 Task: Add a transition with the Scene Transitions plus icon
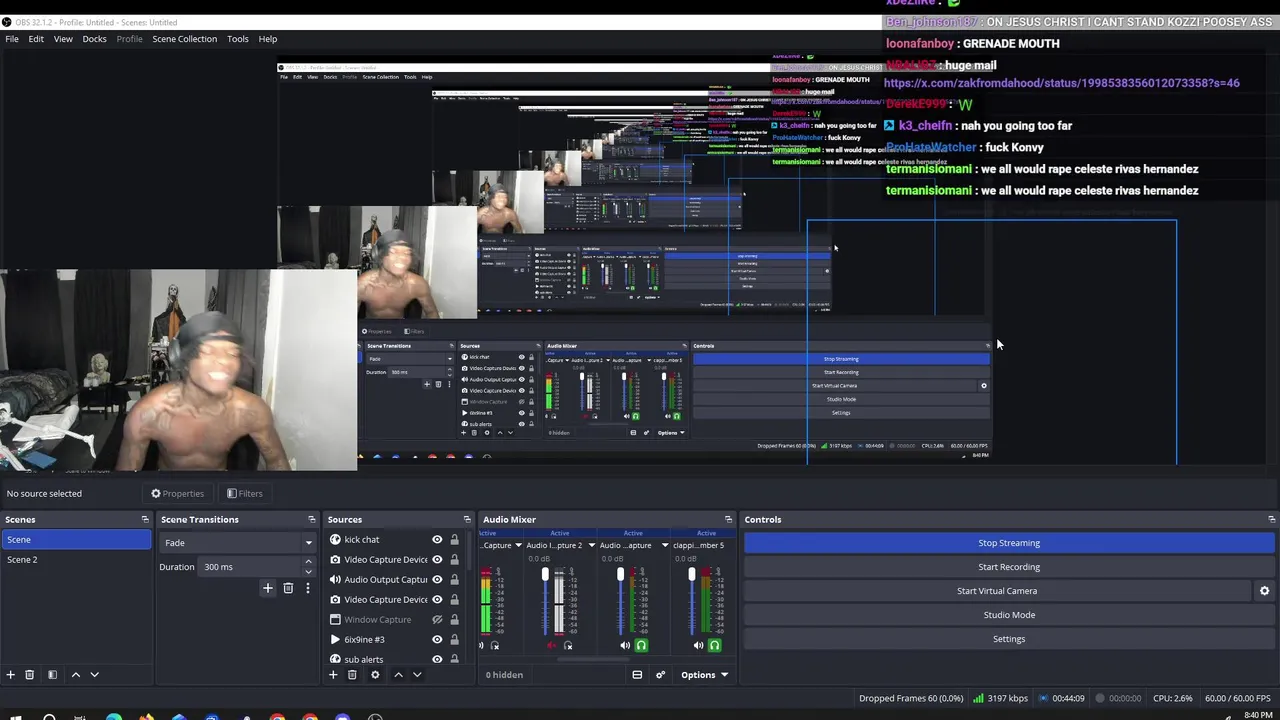point(267,588)
